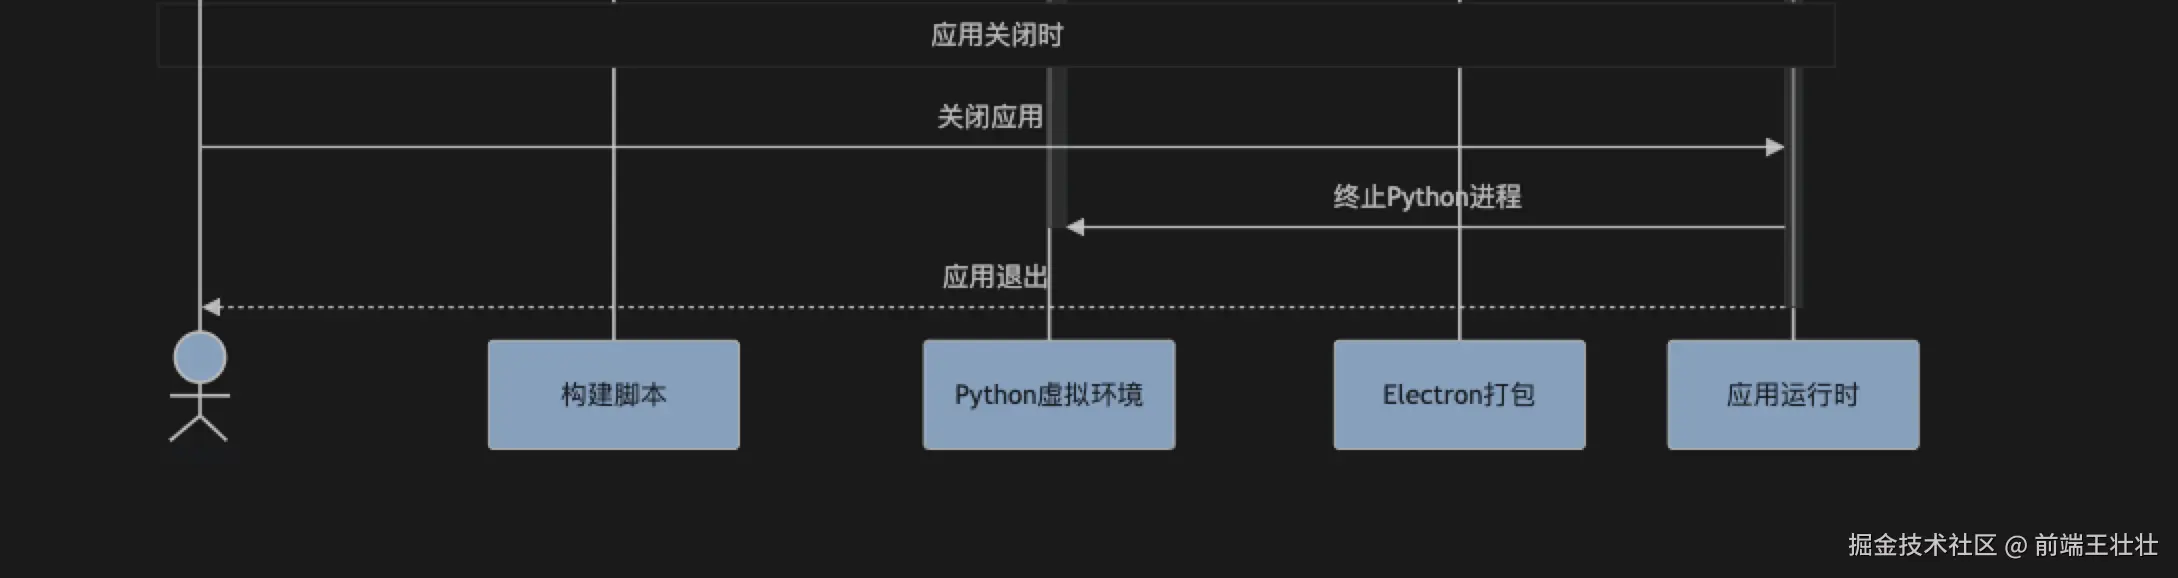Click the 应用运行时 activation bar
The height and width of the screenshot is (578, 2178).
point(1793,187)
